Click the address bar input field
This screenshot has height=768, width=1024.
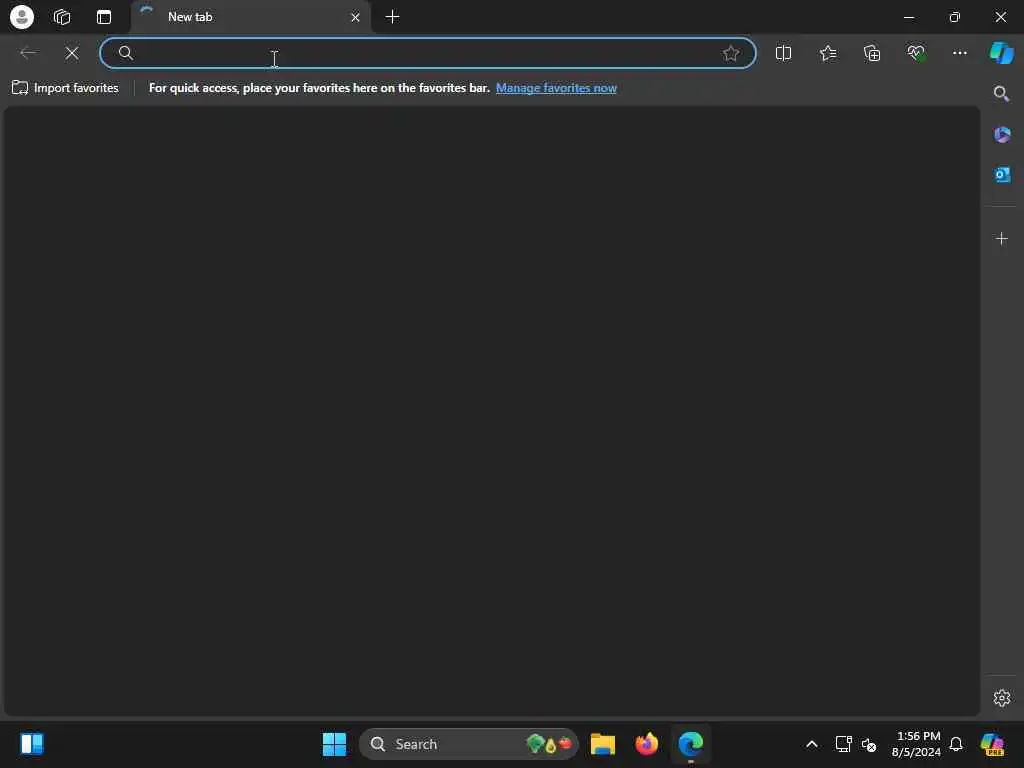point(428,53)
